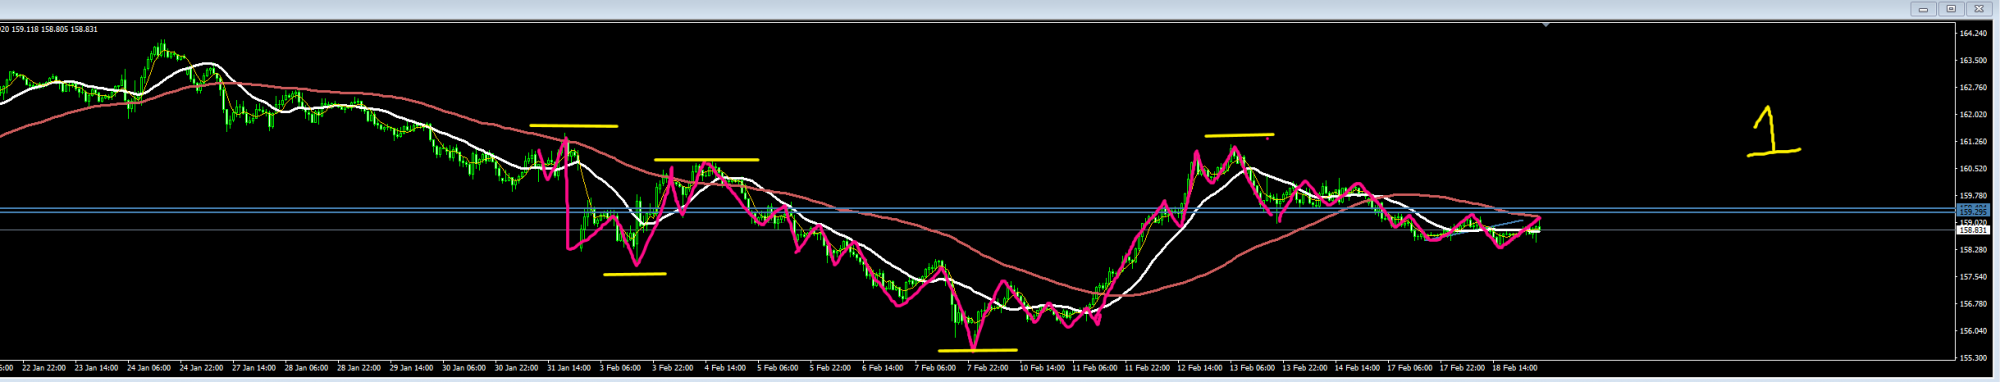The width and height of the screenshot is (2000, 382).
Task: Click the chart shift triangle marker
Action: 1546,24
